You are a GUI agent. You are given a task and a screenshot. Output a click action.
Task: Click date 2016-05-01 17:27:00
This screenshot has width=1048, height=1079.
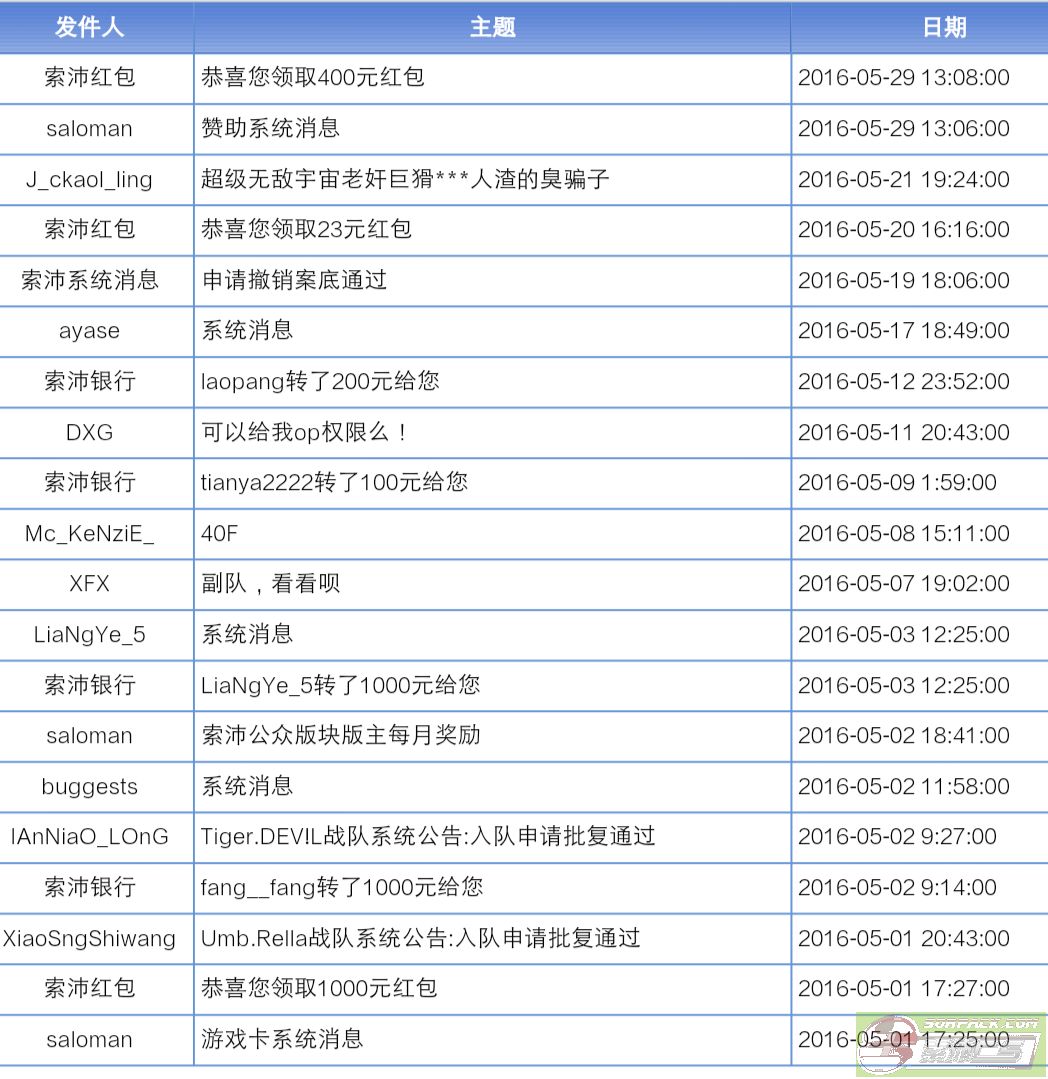tap(904, 989)
